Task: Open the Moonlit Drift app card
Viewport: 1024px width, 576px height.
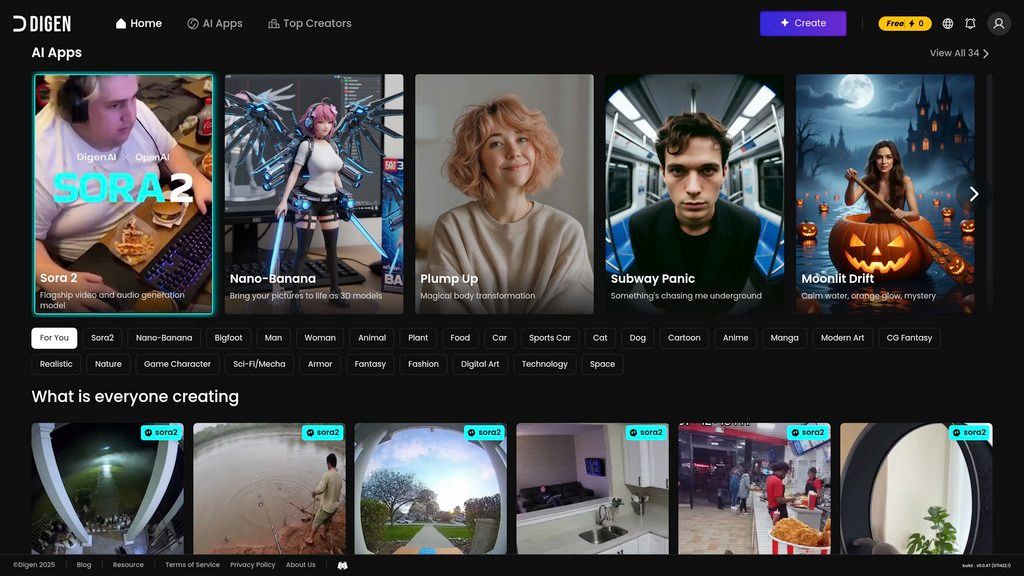Action: 885,194
